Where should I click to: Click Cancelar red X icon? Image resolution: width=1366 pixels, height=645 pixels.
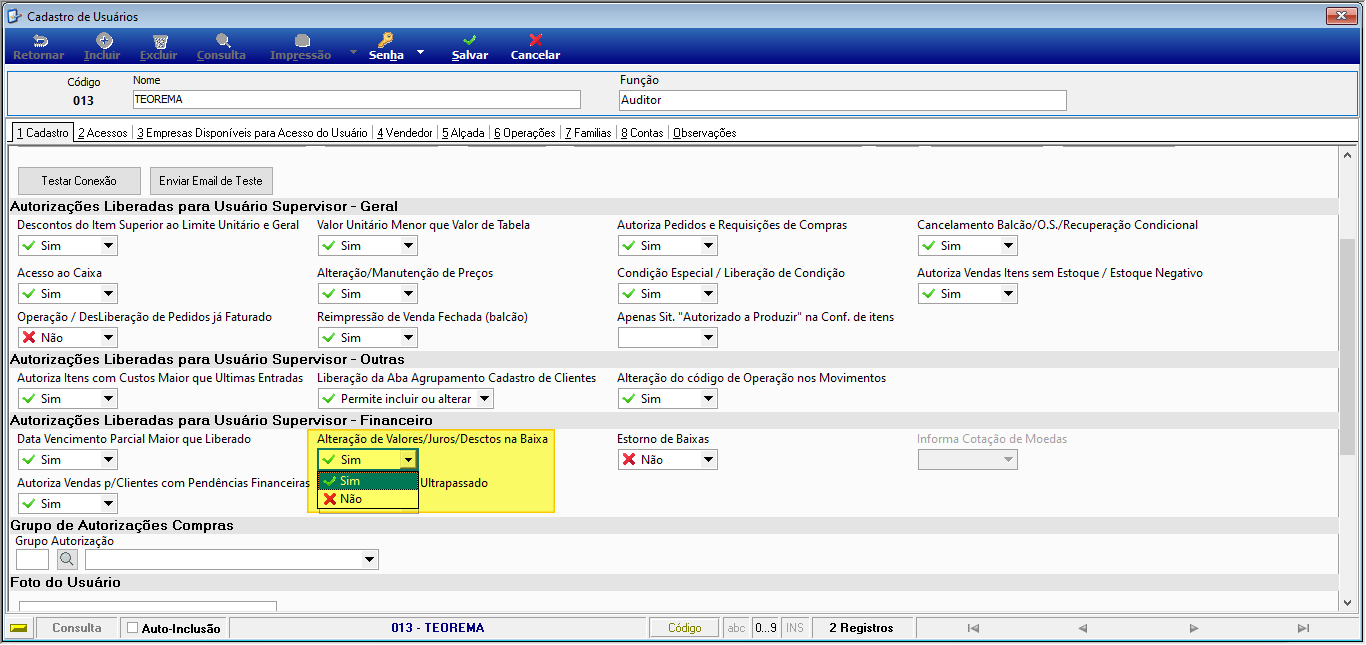[x=536, y=41]
